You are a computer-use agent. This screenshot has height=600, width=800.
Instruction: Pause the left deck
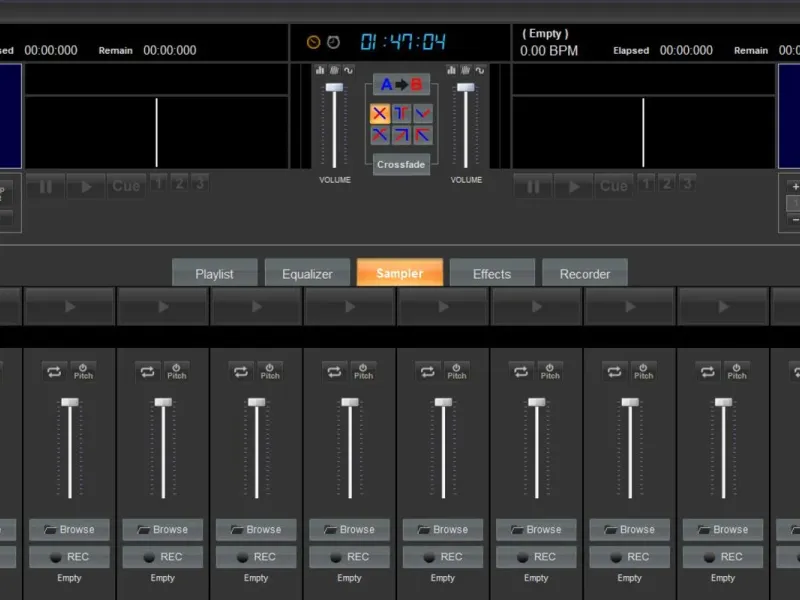[46, 187]
